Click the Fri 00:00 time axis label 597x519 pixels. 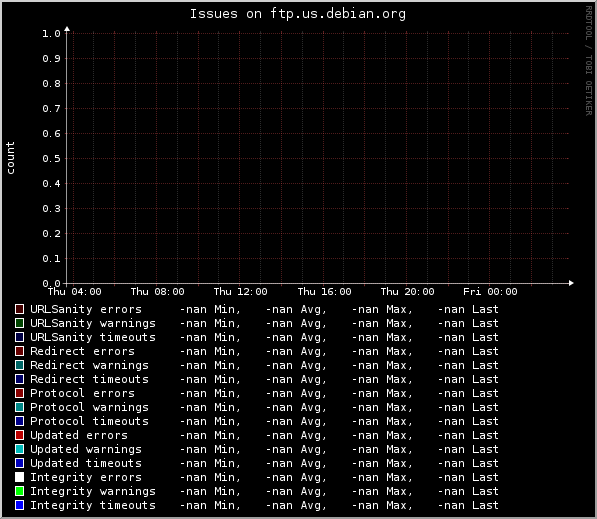490,292
